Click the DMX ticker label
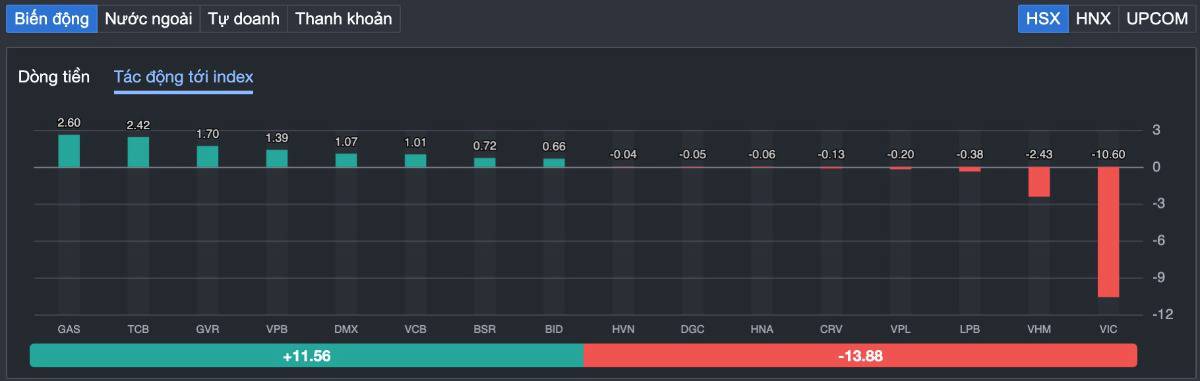 (346, 329)
